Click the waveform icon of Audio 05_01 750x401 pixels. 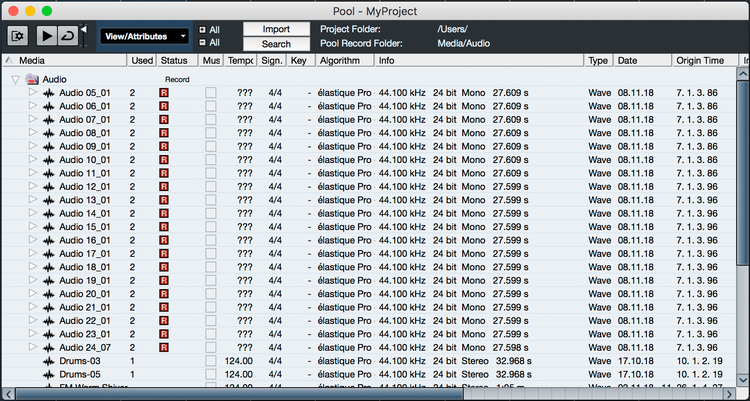click(x=49, y=93)
